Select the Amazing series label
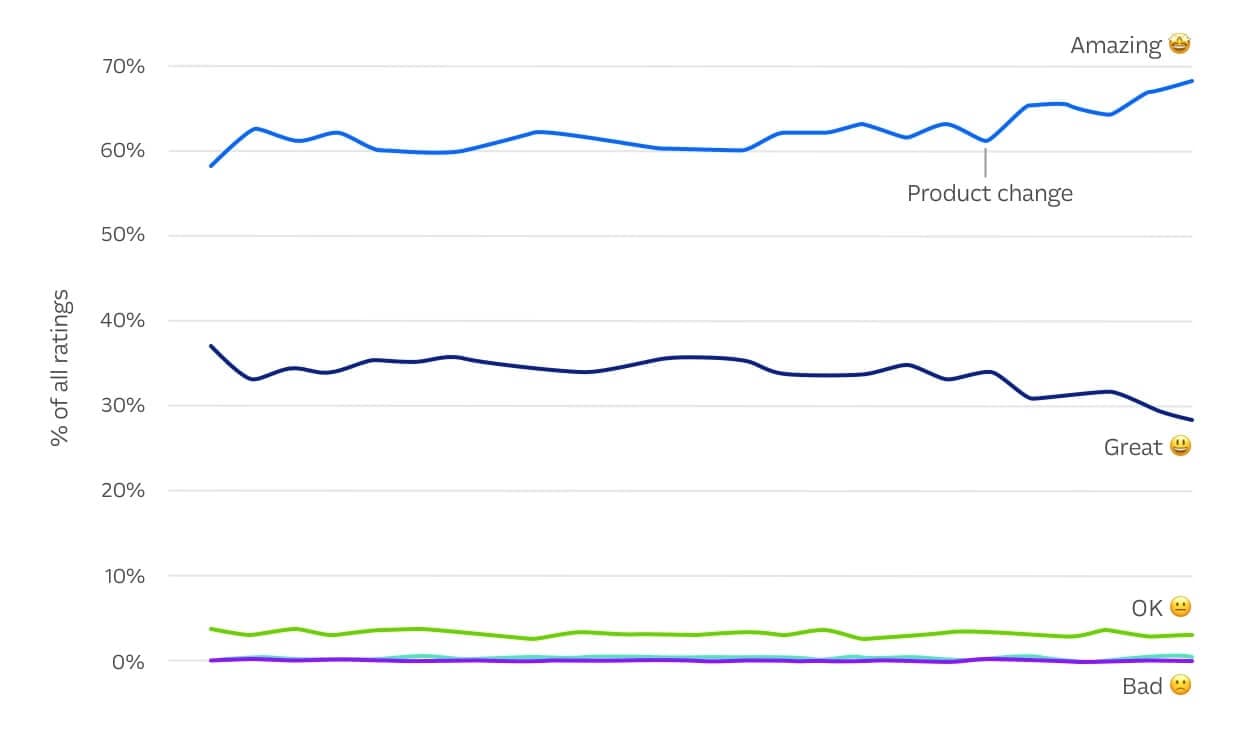This screenshot has height=730, width=1238. click(x=1116, y=45)
